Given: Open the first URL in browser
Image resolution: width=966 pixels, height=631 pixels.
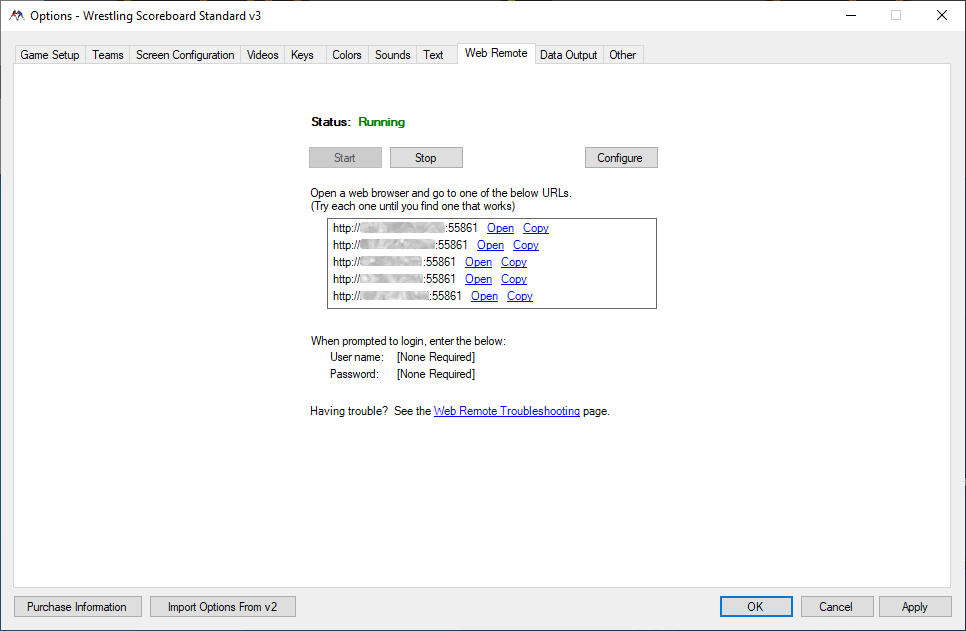Looking at the screenshot, I should point(500,228).
